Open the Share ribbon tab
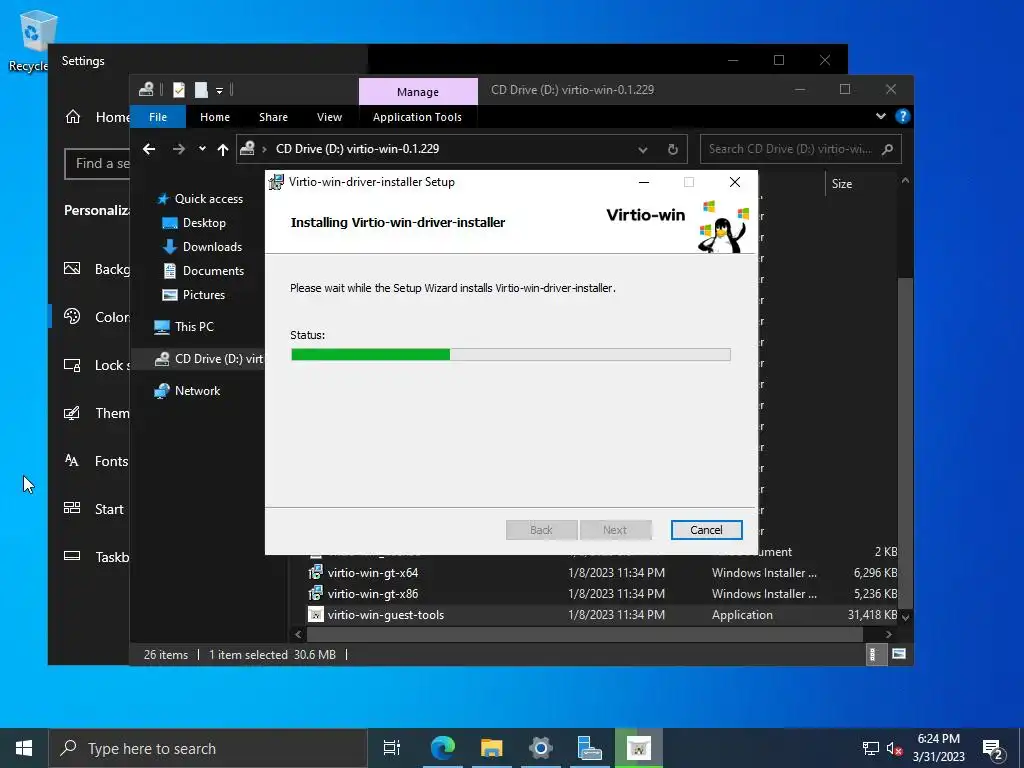This screenshot has height=768, width=1024. tap(273, 117)
